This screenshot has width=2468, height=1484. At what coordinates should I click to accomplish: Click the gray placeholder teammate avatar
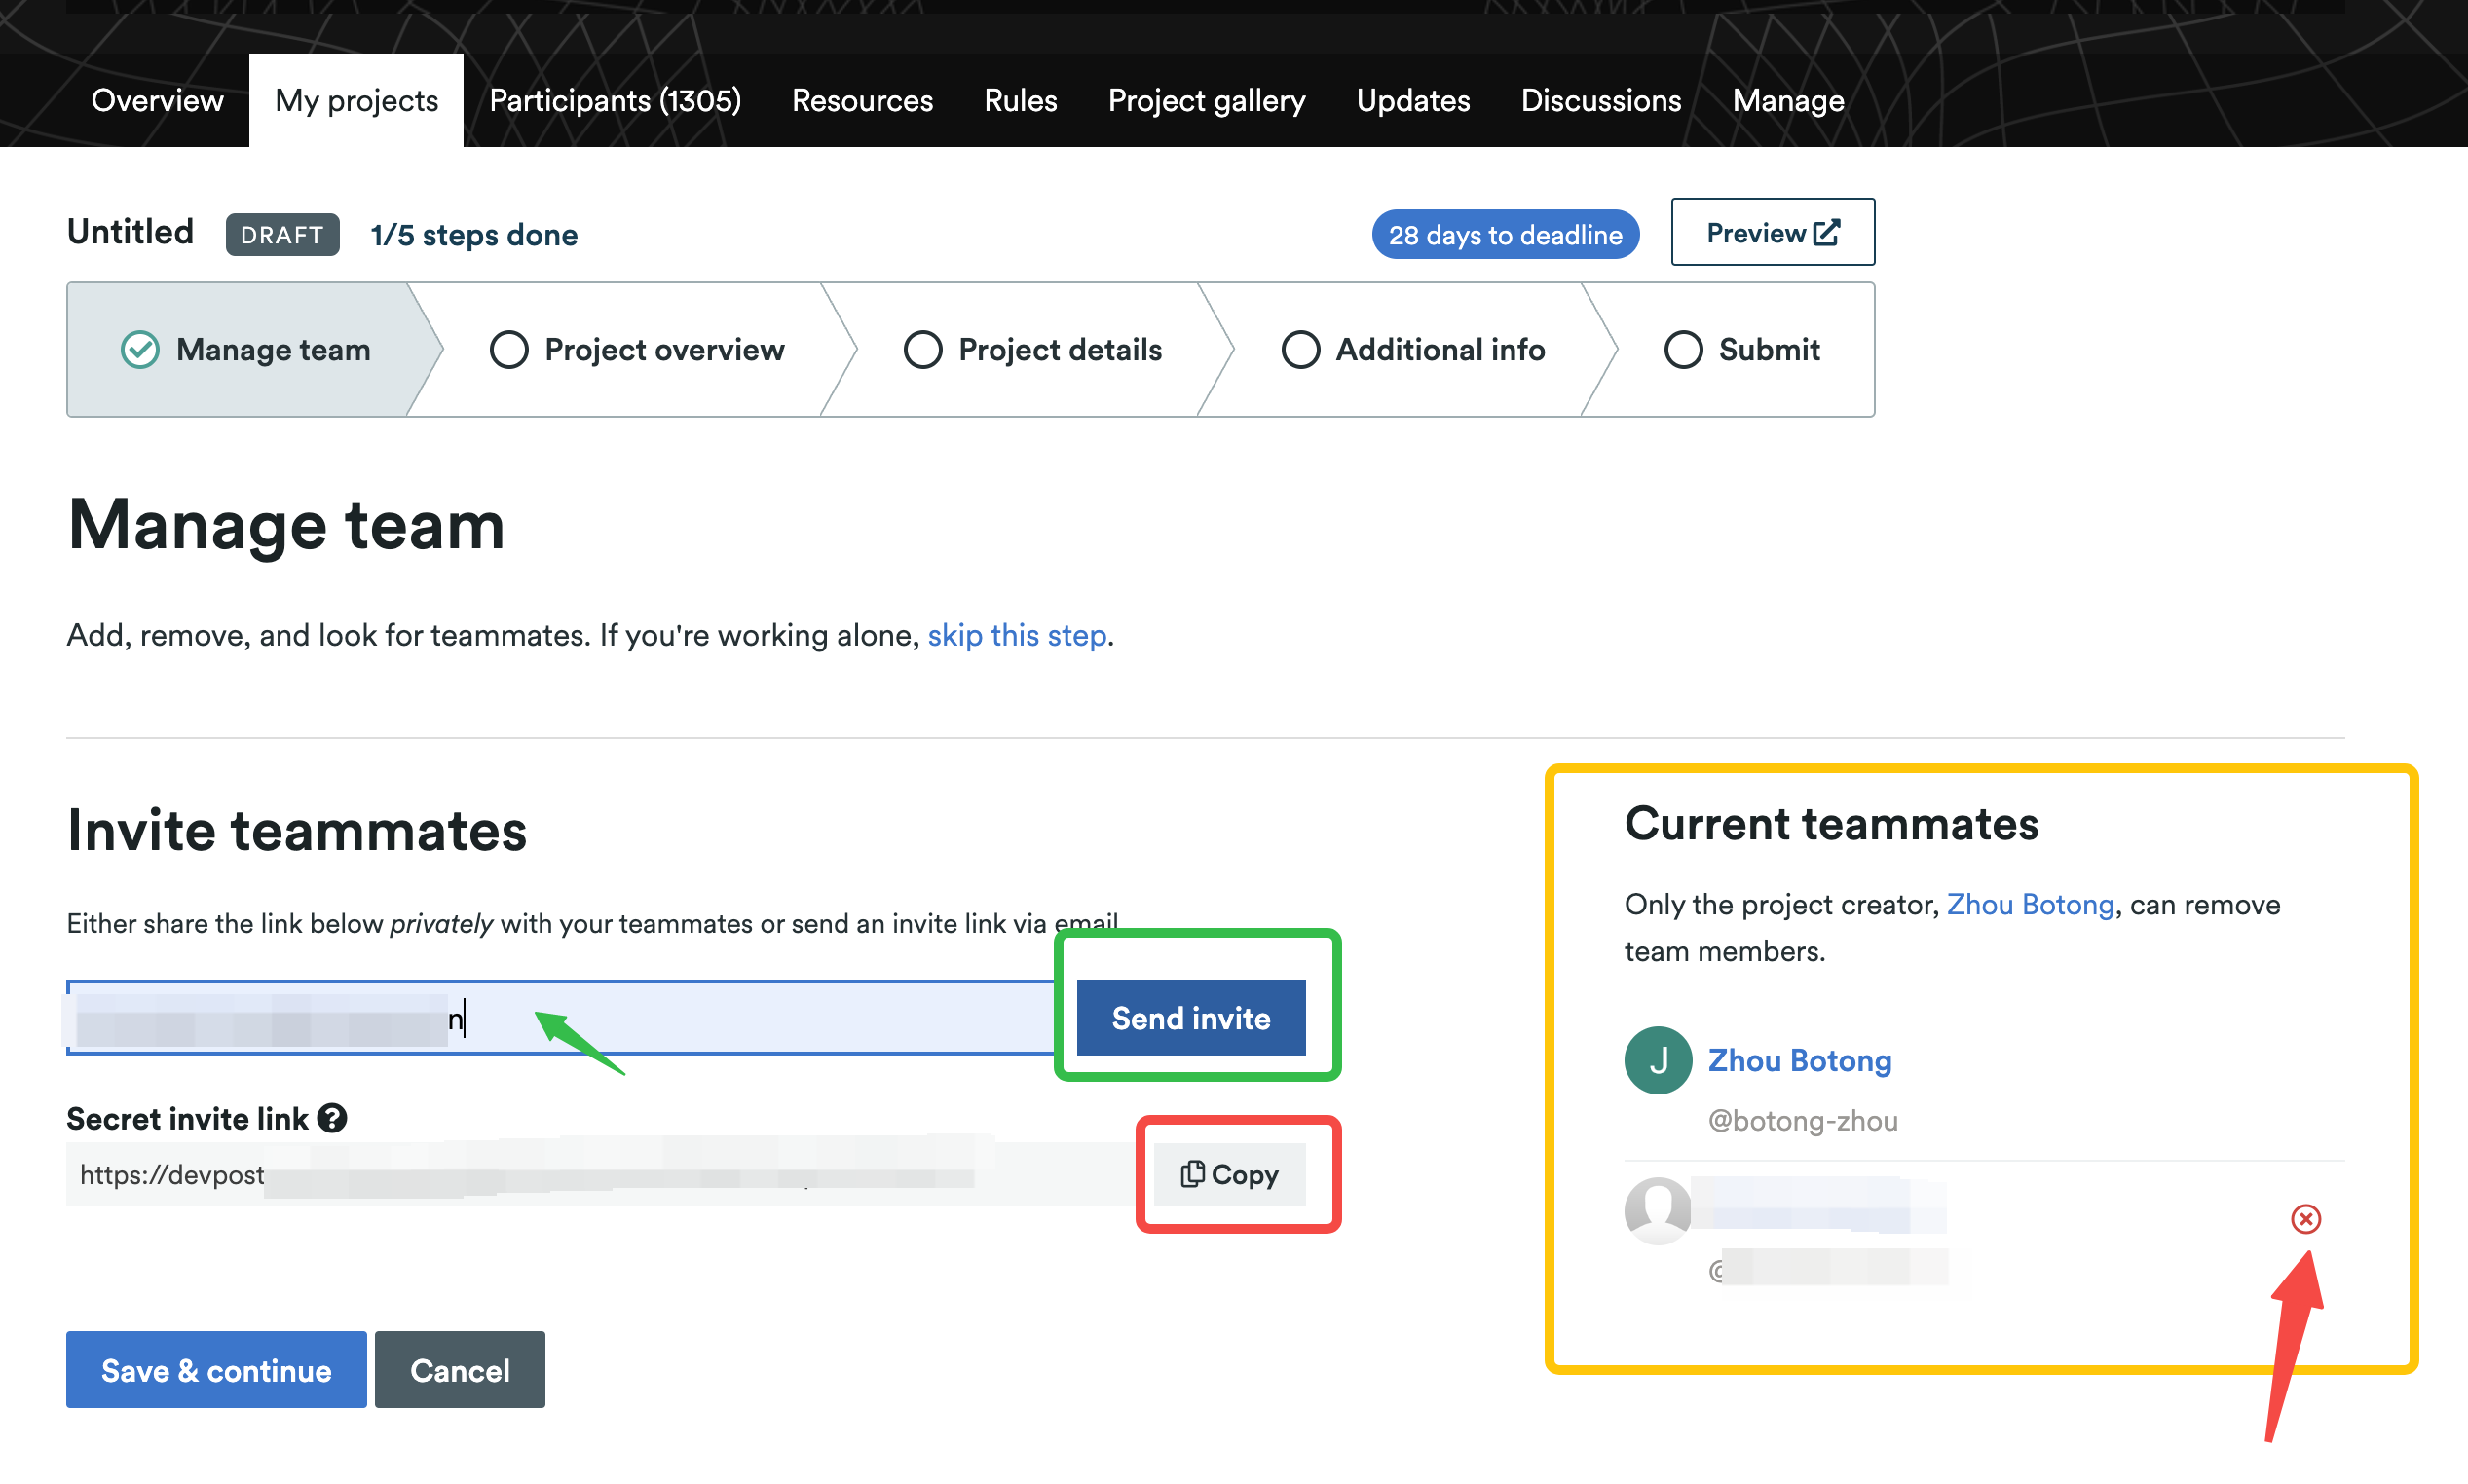tap(1657, 1210)
